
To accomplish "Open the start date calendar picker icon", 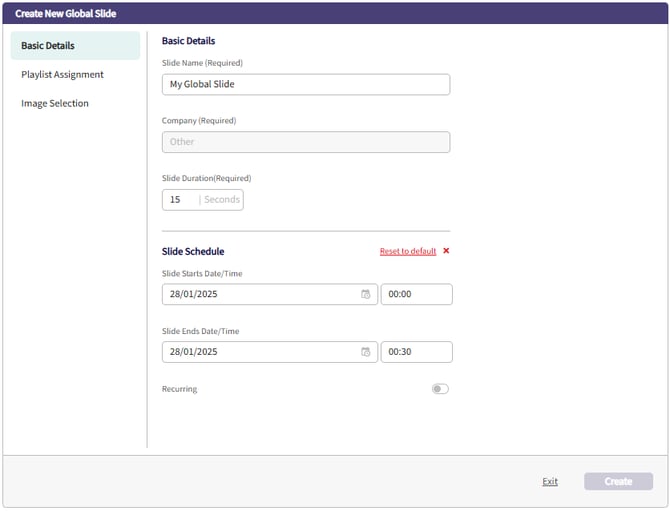I will (x=365, y=295).
